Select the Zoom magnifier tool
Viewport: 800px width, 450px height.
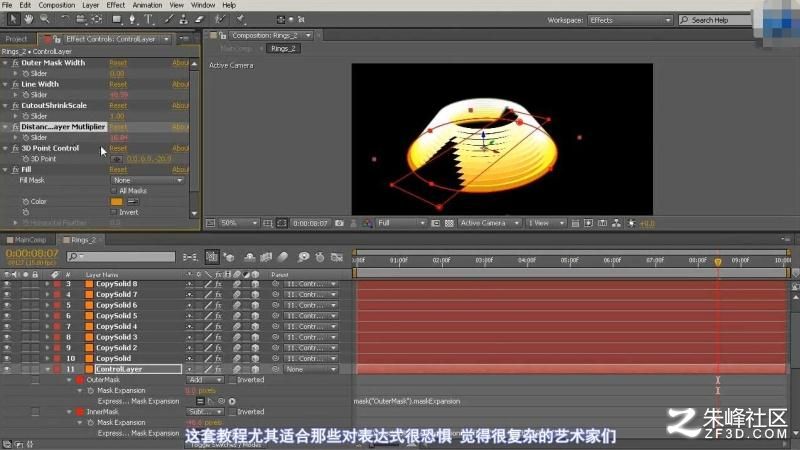tap(45, 19)
